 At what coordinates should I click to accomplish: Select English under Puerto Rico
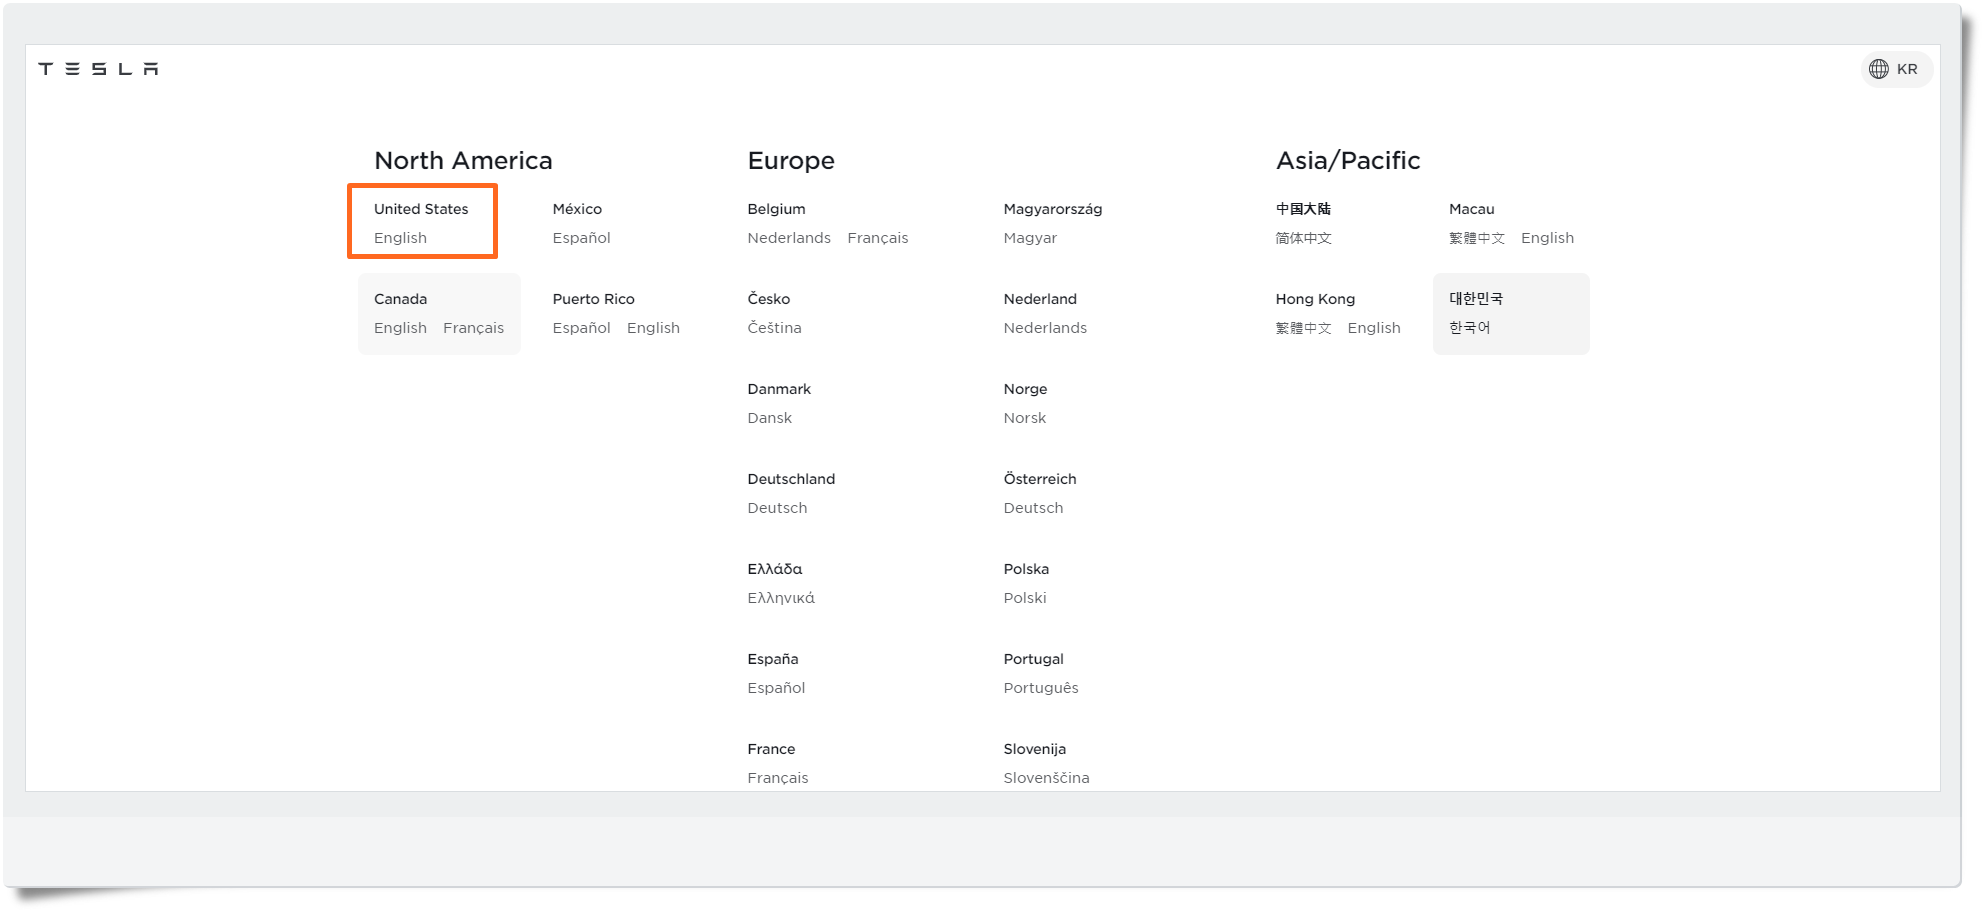653,328
